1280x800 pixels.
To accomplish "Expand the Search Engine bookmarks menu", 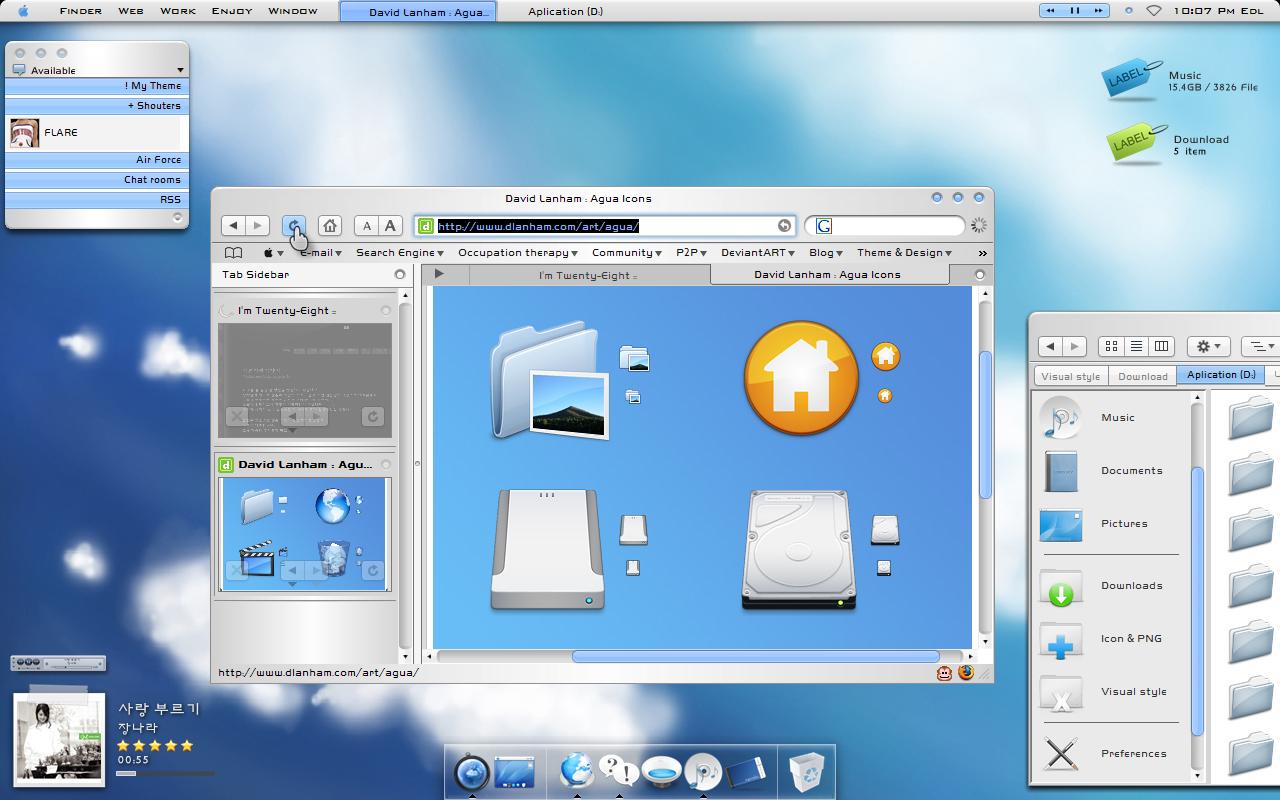I will point(399,253).
